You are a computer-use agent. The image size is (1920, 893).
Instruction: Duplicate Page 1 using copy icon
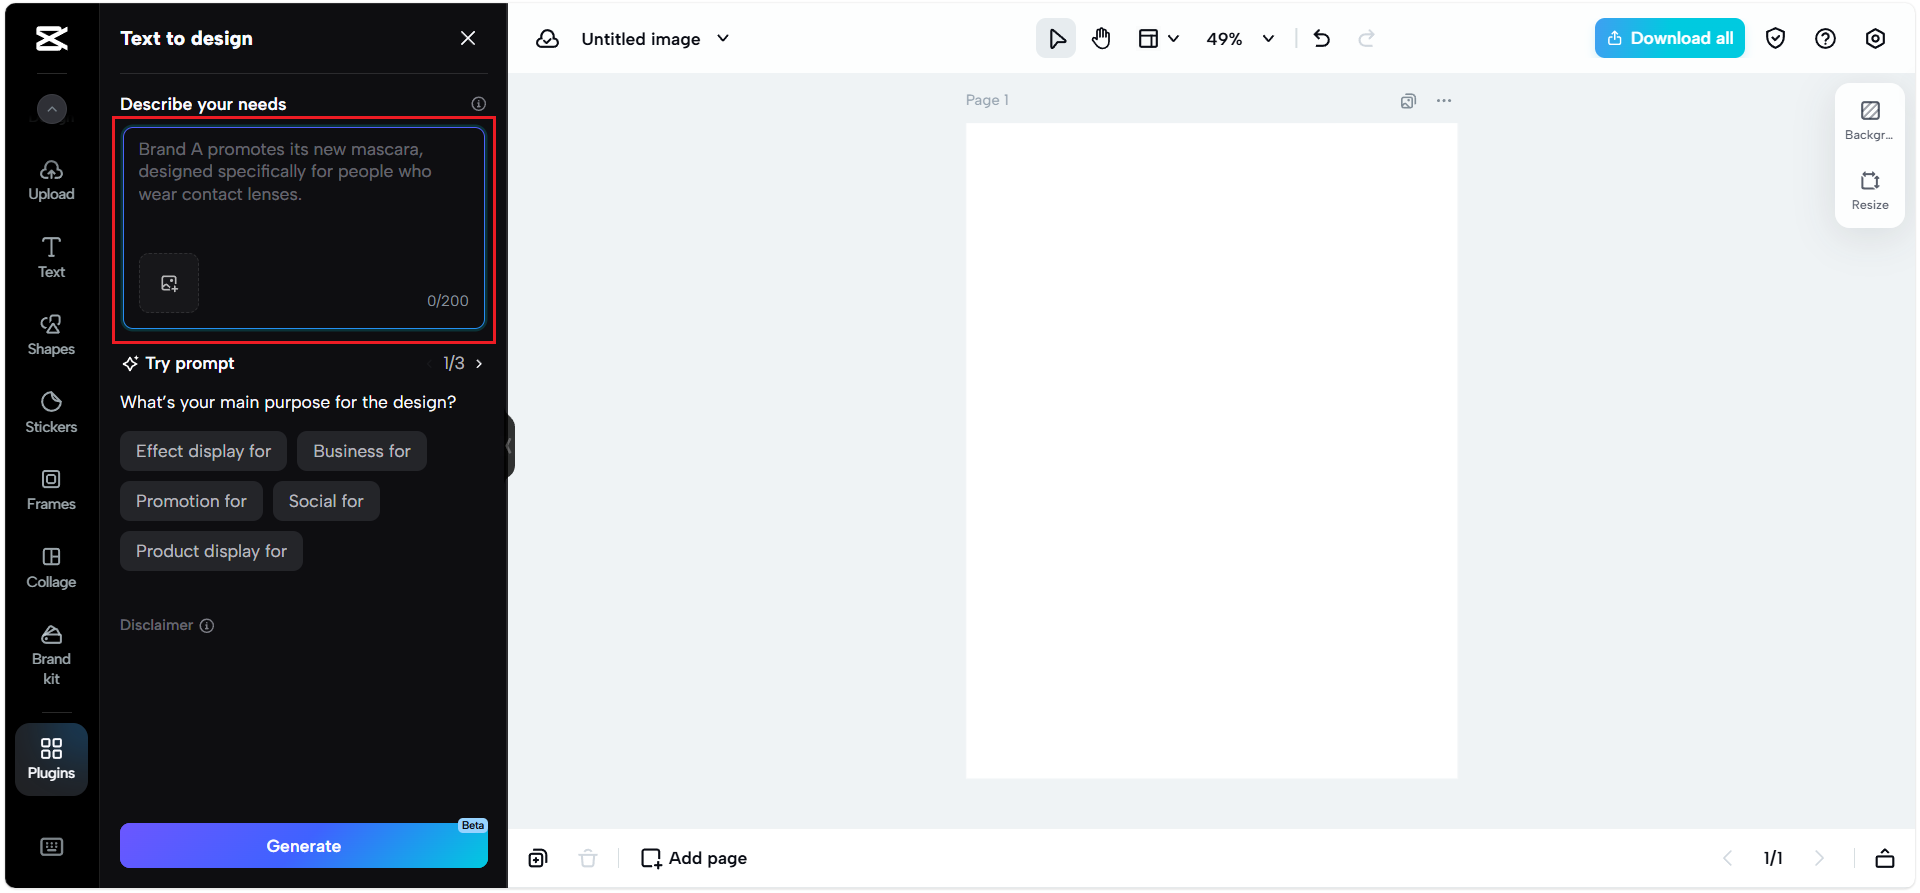coord(1408,101)
